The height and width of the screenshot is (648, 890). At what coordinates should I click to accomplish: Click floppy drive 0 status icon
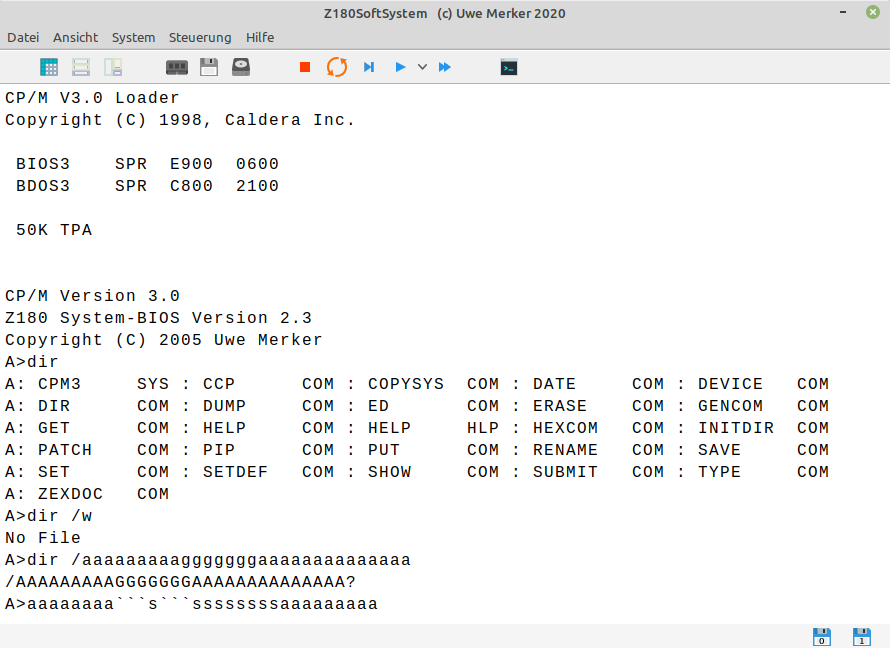(821, 637)
